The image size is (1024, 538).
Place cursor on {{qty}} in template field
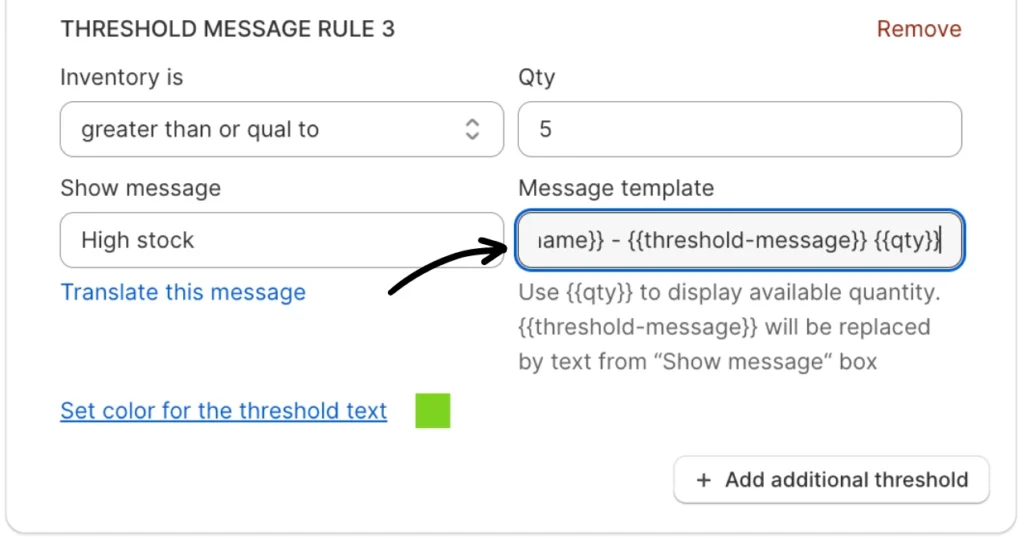pos(905,240)
